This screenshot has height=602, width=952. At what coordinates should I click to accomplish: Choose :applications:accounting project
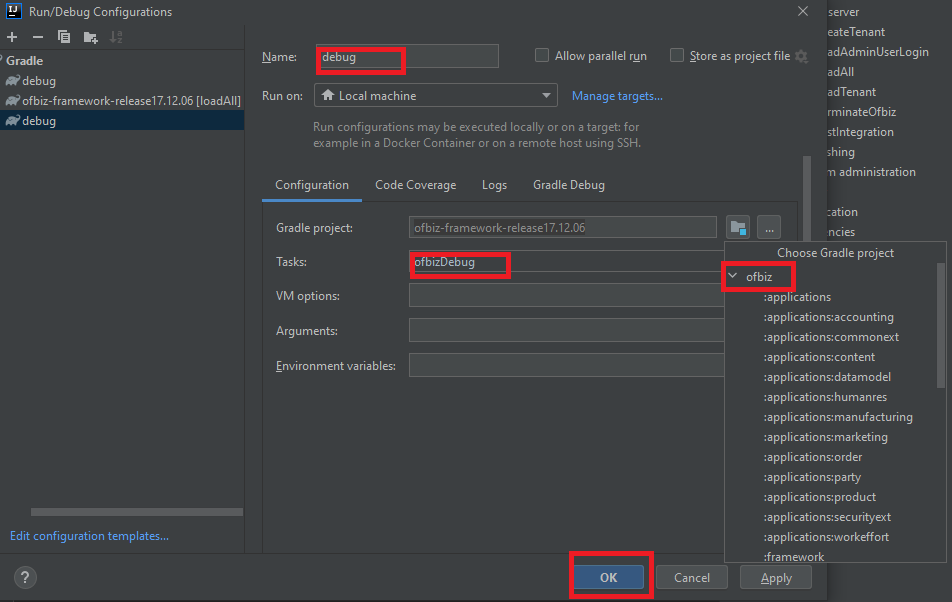click(828, 317)
